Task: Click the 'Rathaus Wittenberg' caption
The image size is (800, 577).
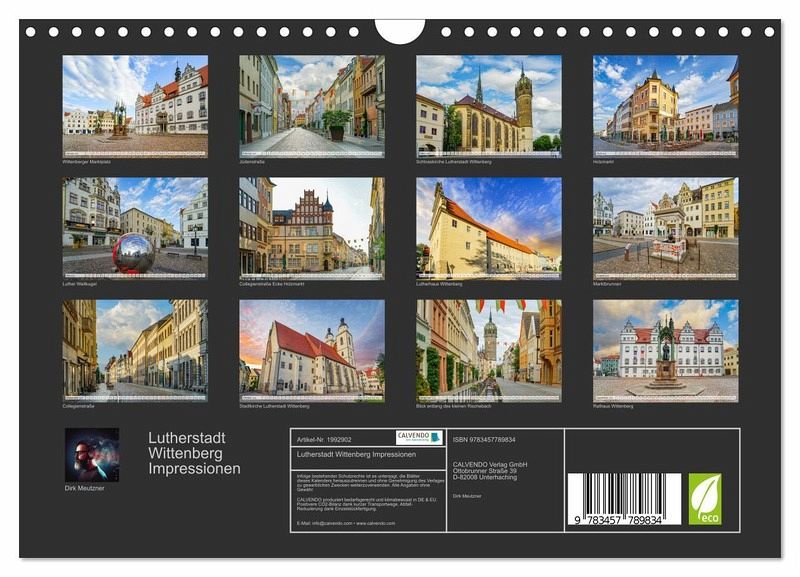Action: point(613,407)
